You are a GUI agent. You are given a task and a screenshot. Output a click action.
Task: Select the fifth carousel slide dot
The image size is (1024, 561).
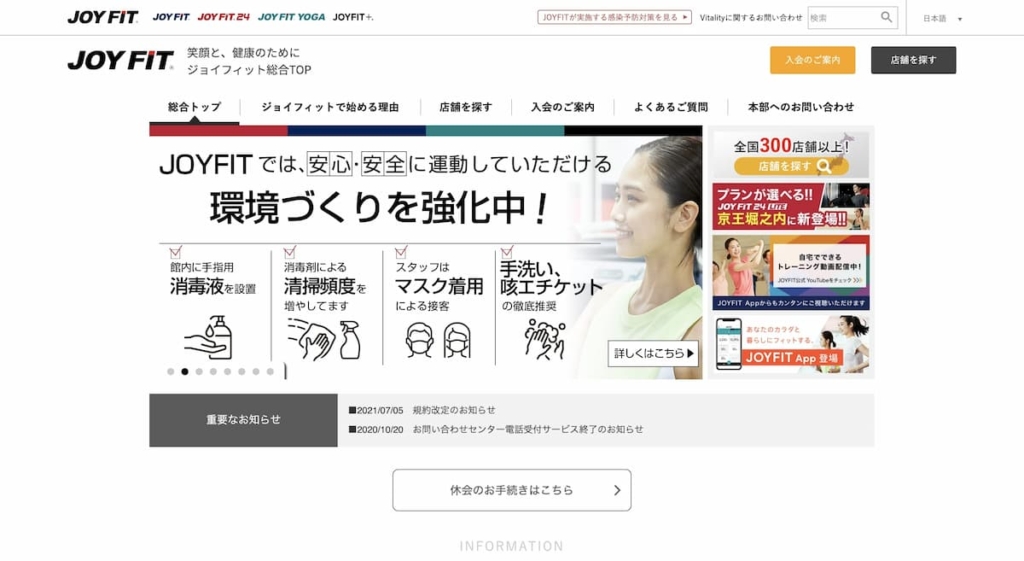point(227,372)
